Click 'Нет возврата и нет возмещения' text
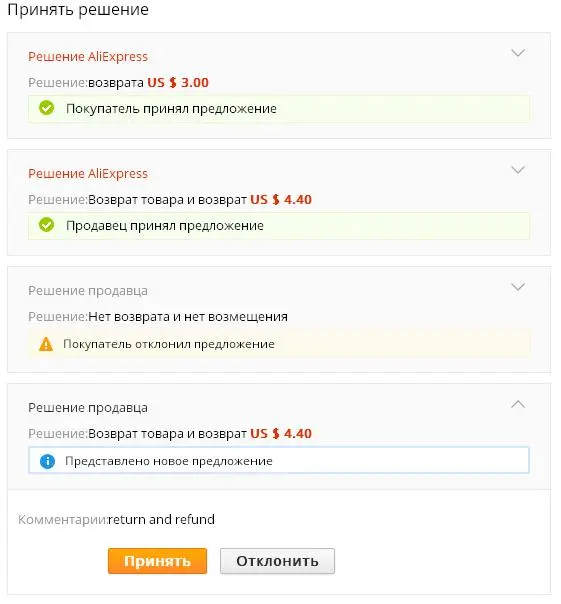 point(188,317)
